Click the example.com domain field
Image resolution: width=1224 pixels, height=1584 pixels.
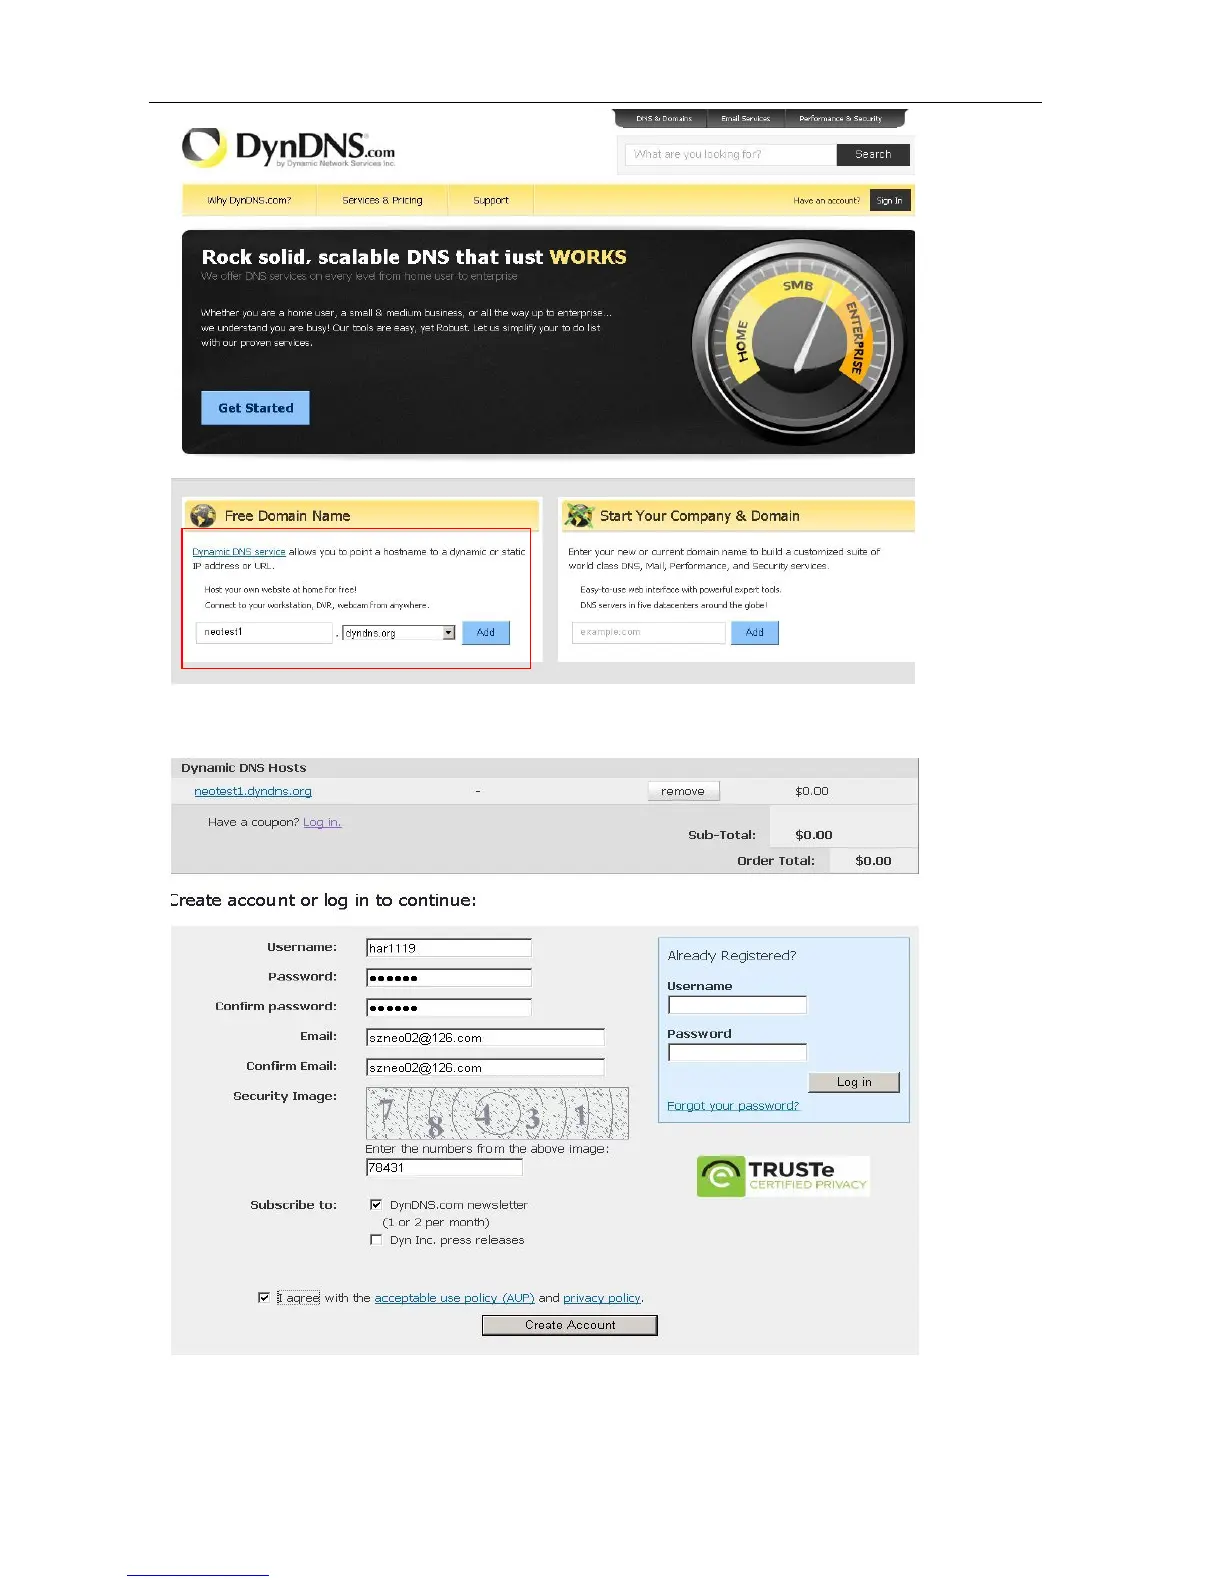[649, 633]
